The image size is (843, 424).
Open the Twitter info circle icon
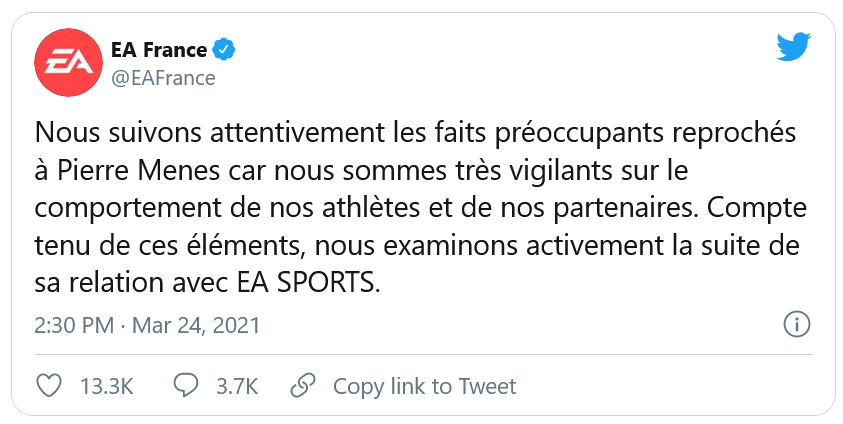click(x=796, y=325)
